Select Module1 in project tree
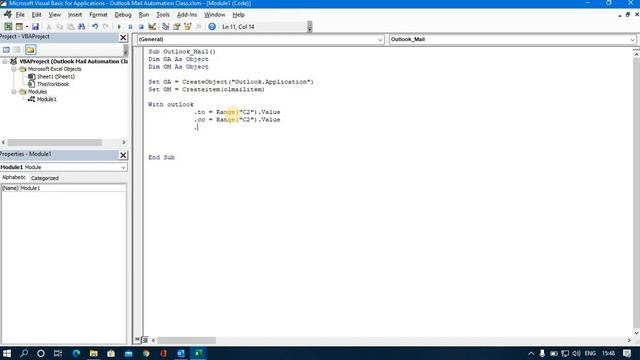This screenshot has width=640, height=360. [x=47, y=99]
